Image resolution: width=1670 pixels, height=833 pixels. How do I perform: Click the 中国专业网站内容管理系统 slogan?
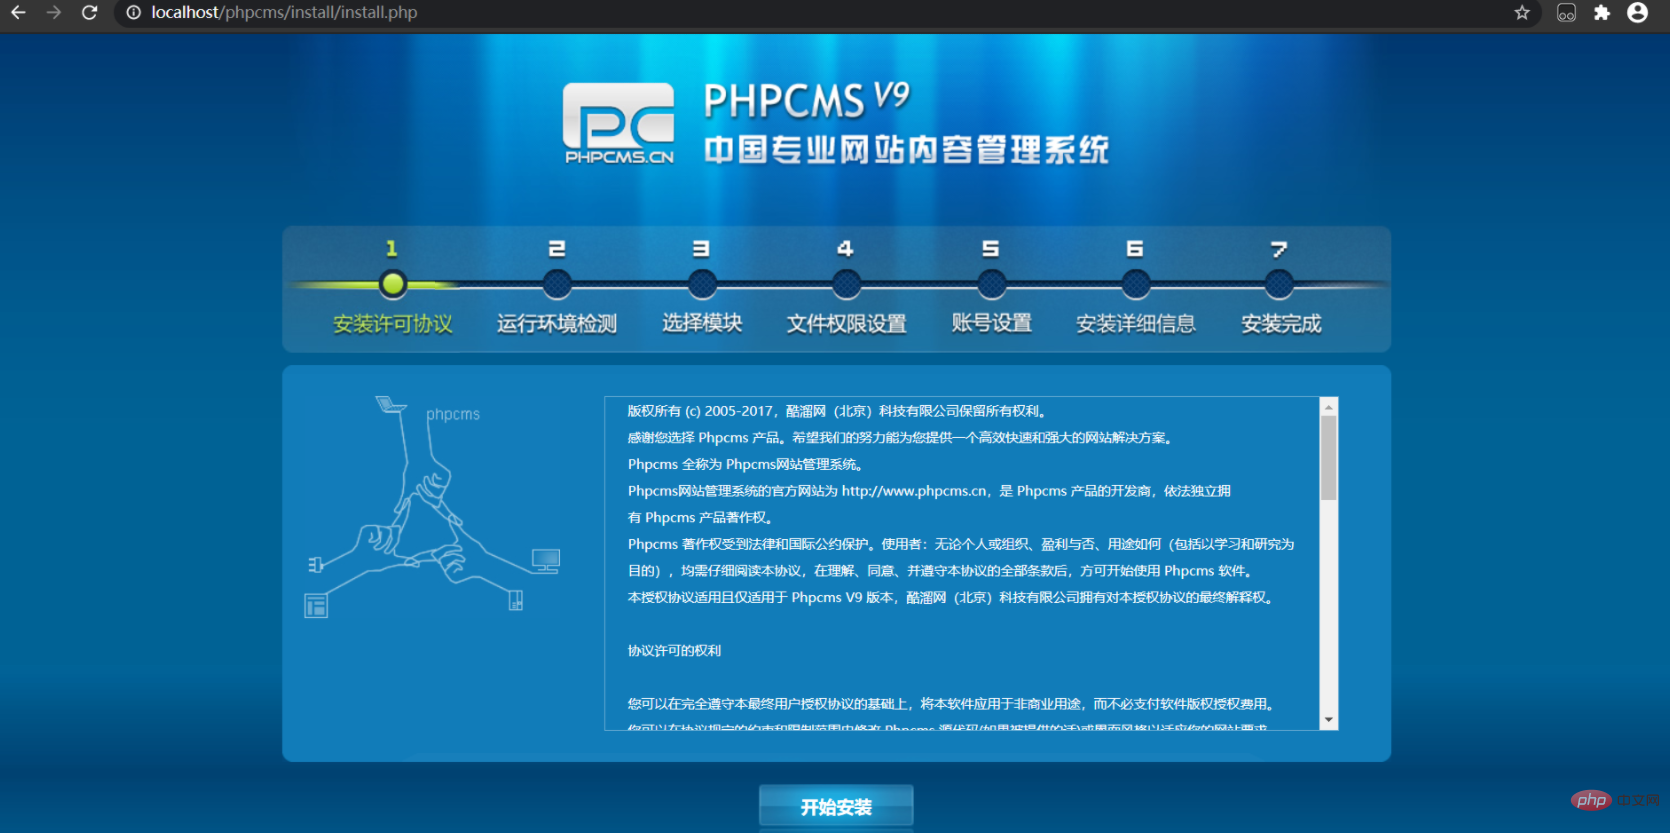pos(906,150)
